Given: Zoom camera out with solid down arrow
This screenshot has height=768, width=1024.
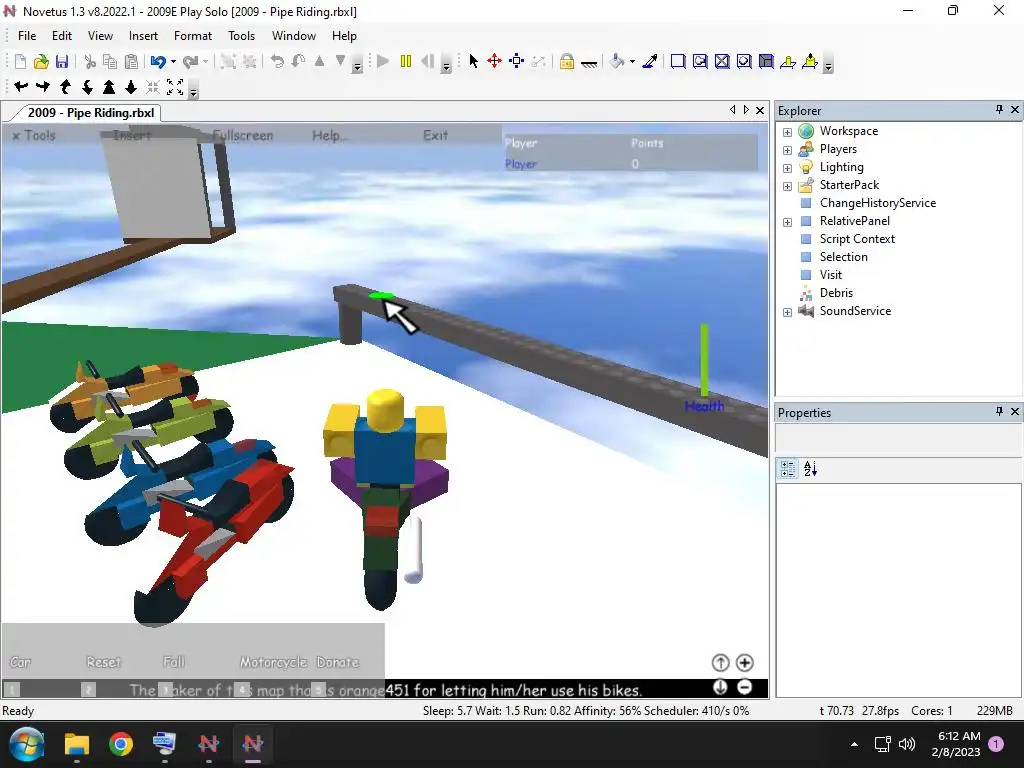Looking at the screenshot, I should click(131, 86).
